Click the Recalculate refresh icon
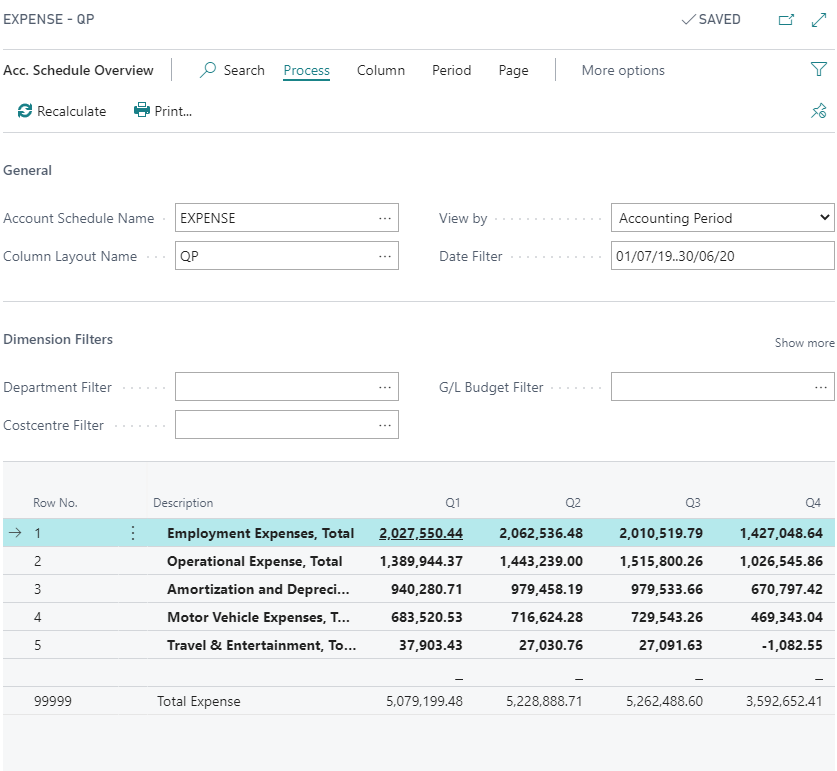The image size is (837, 771). click(x=25, y=111)
